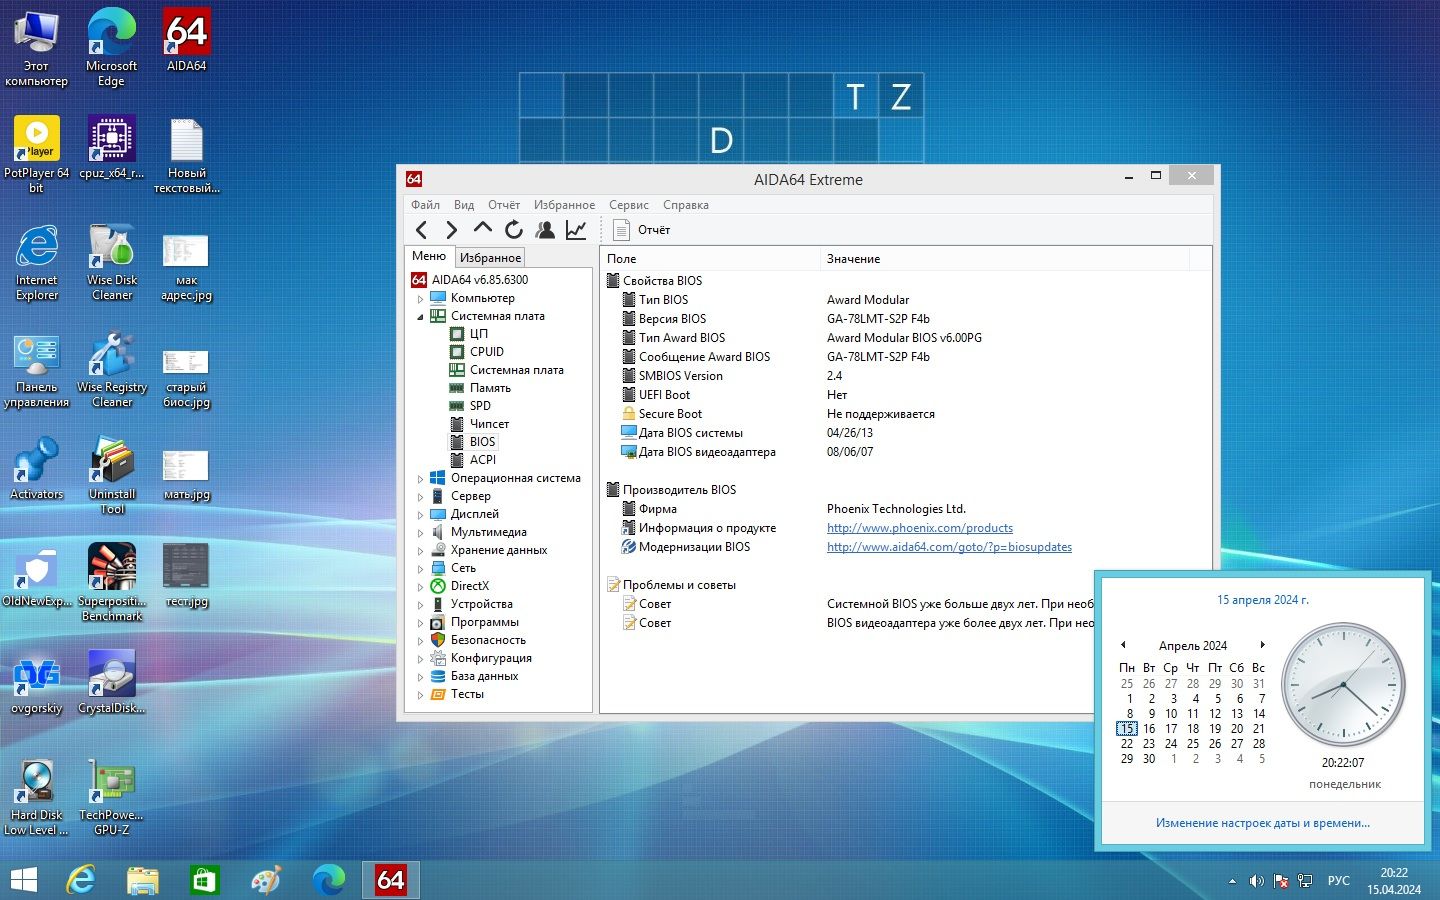Click AIDA64 icon in the taskbar
This screenshot has width=1440, height=900.
(x=390, y=880)
